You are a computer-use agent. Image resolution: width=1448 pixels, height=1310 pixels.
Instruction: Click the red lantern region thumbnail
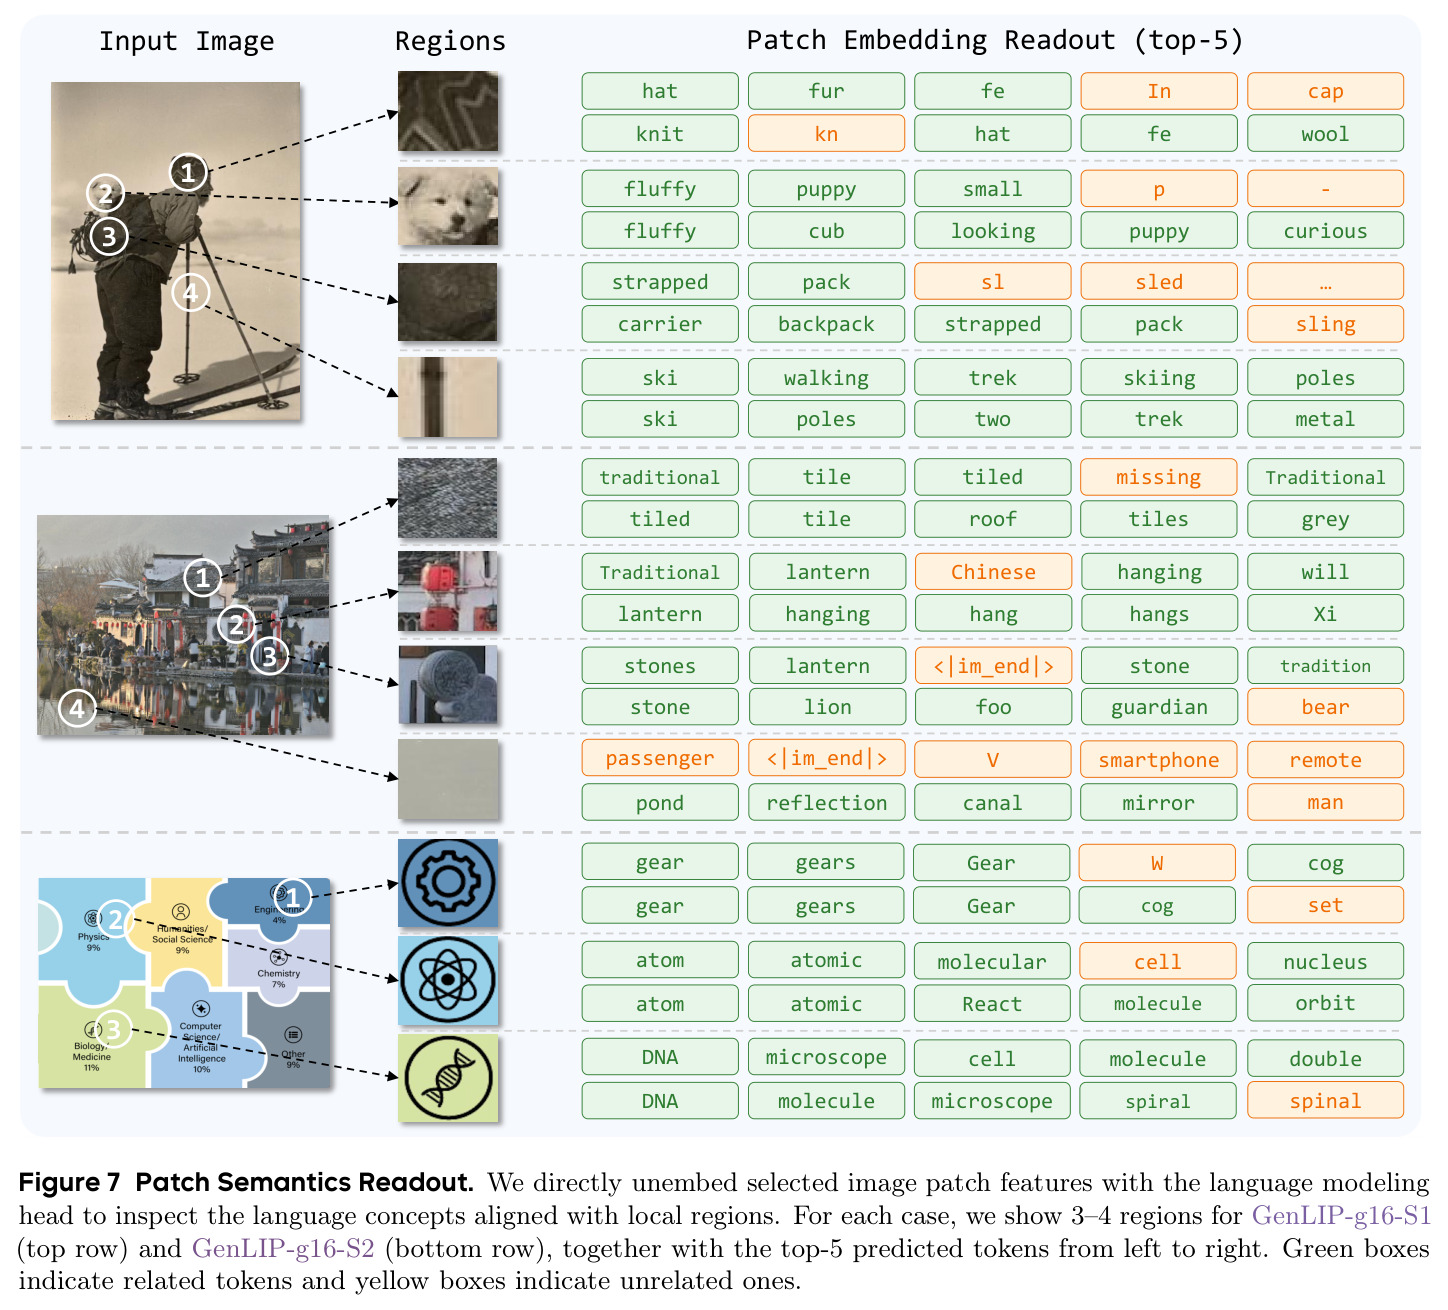(448, 591)
